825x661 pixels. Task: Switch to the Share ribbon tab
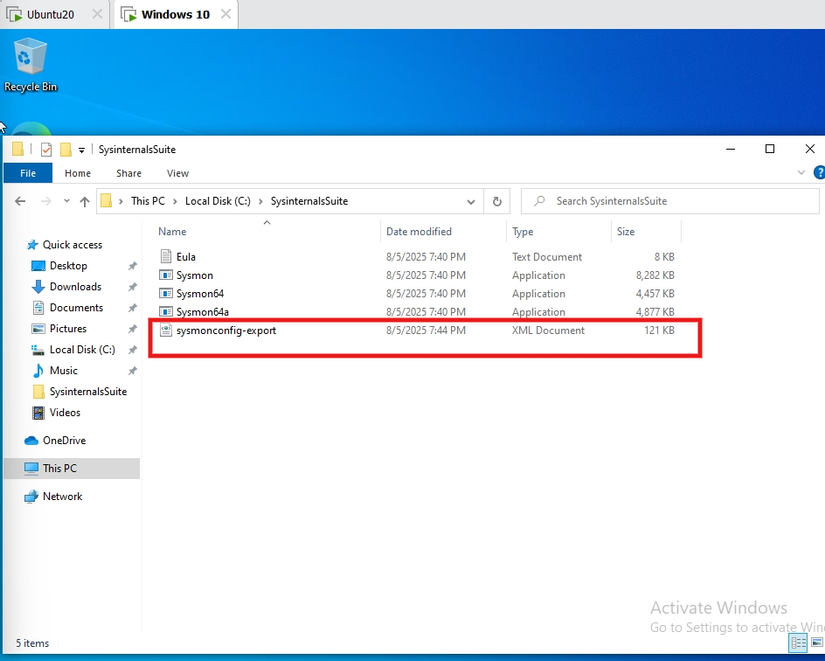[x=128, y=173]
